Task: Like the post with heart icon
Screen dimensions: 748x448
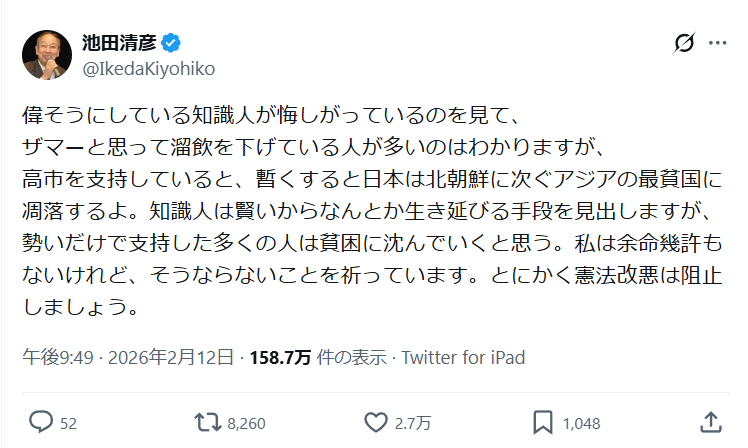Action: click(x=376, y=422)
